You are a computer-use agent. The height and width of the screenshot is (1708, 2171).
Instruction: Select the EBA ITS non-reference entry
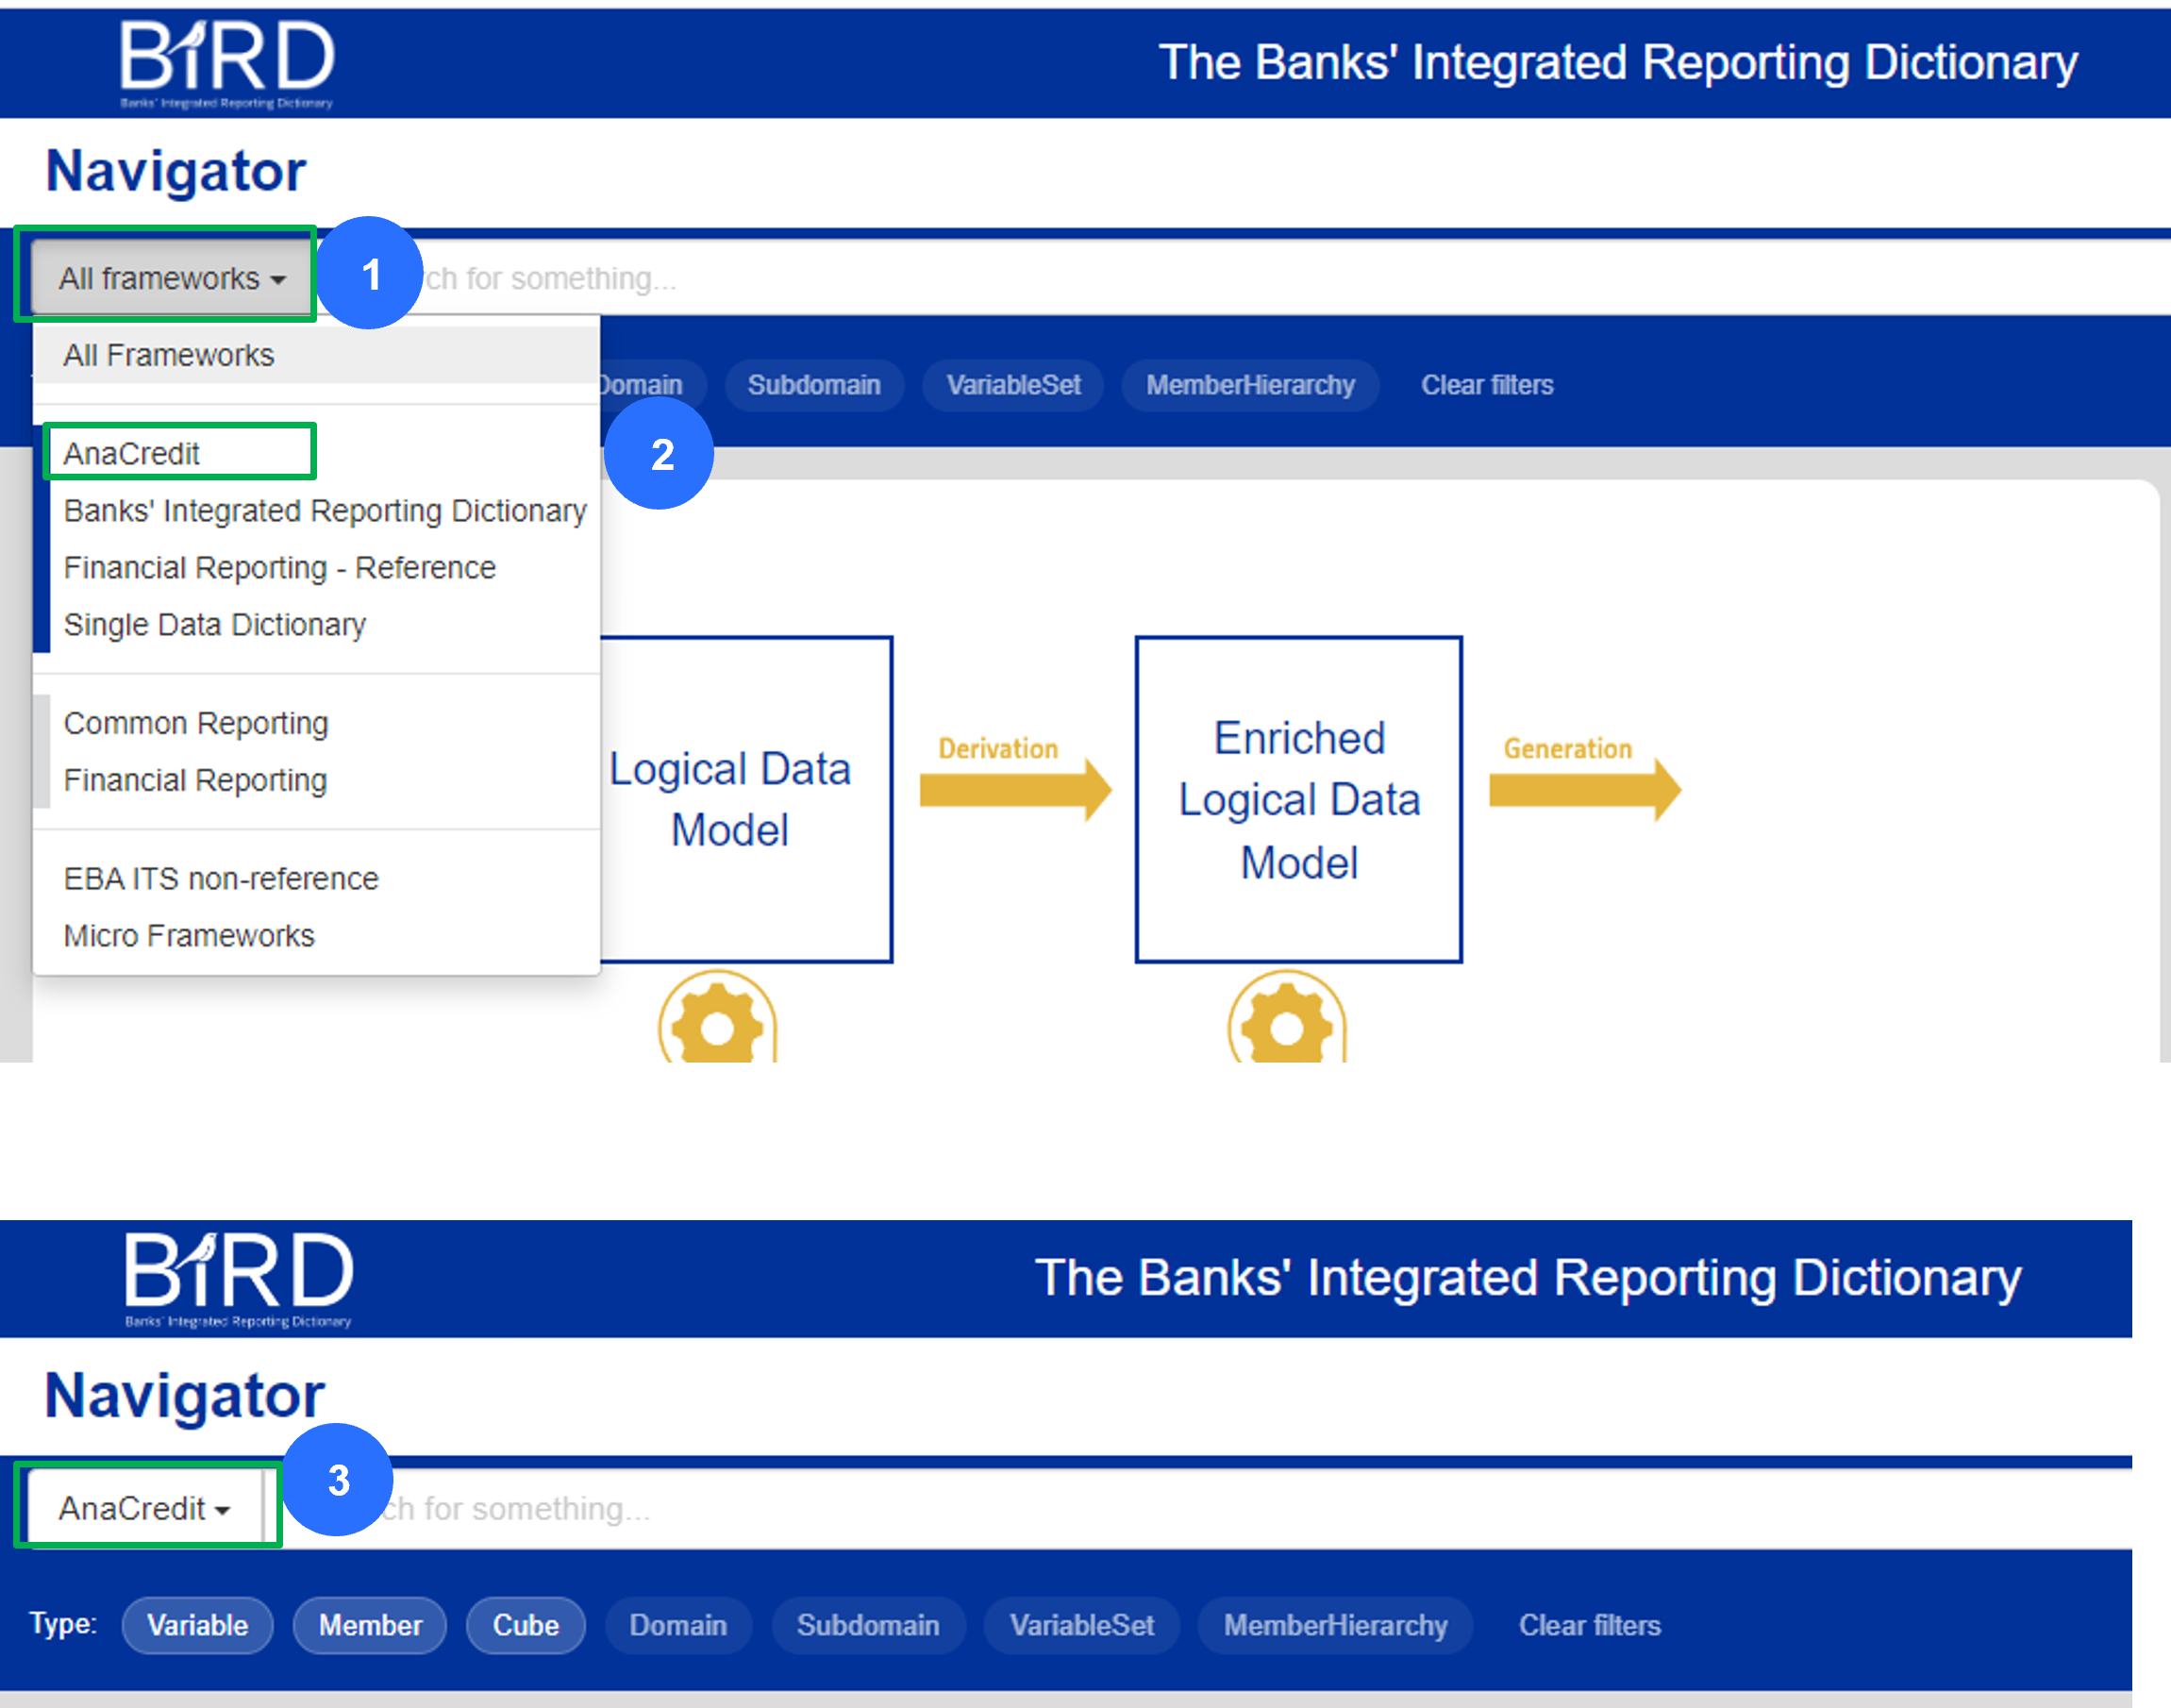coord(221,878)
